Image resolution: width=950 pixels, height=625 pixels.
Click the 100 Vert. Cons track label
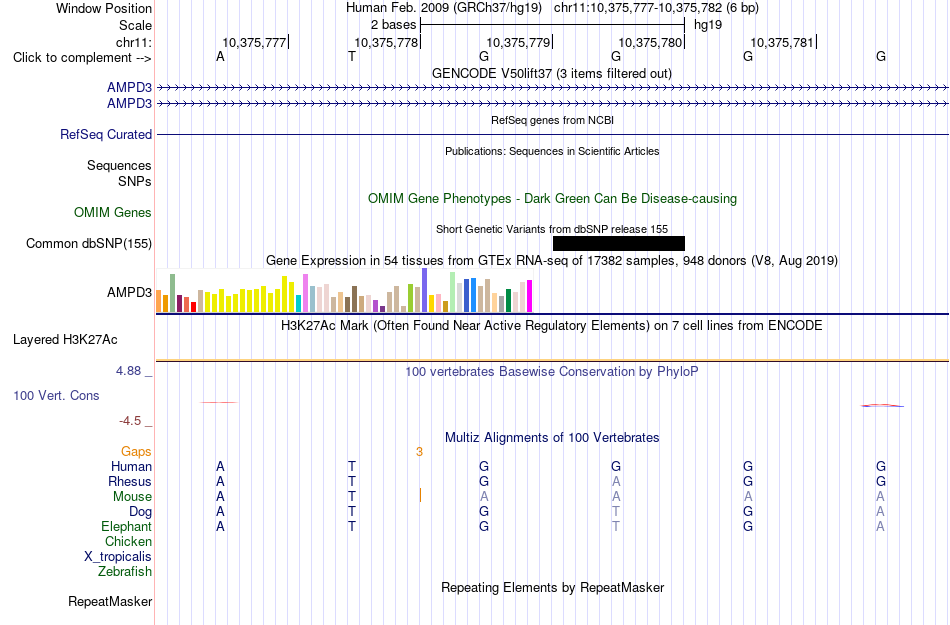point(56,395)
